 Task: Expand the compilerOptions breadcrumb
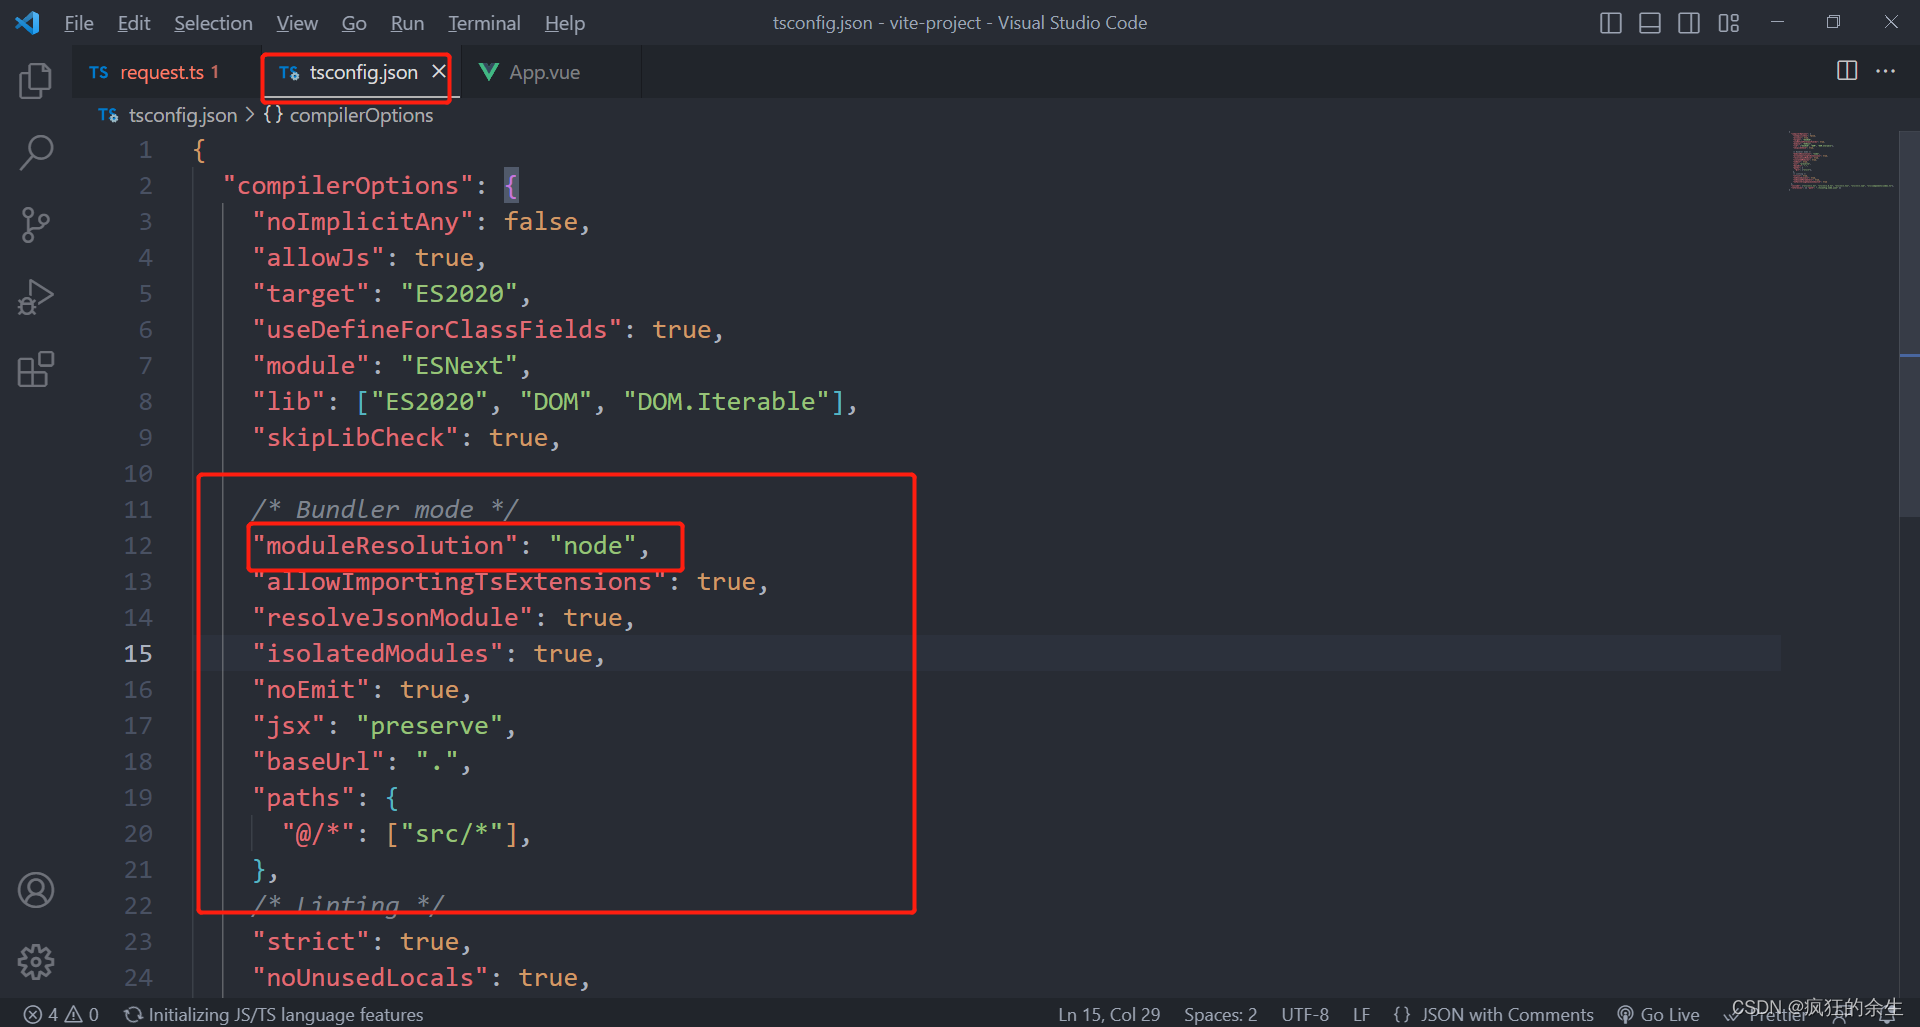click(x=361, y=115)
